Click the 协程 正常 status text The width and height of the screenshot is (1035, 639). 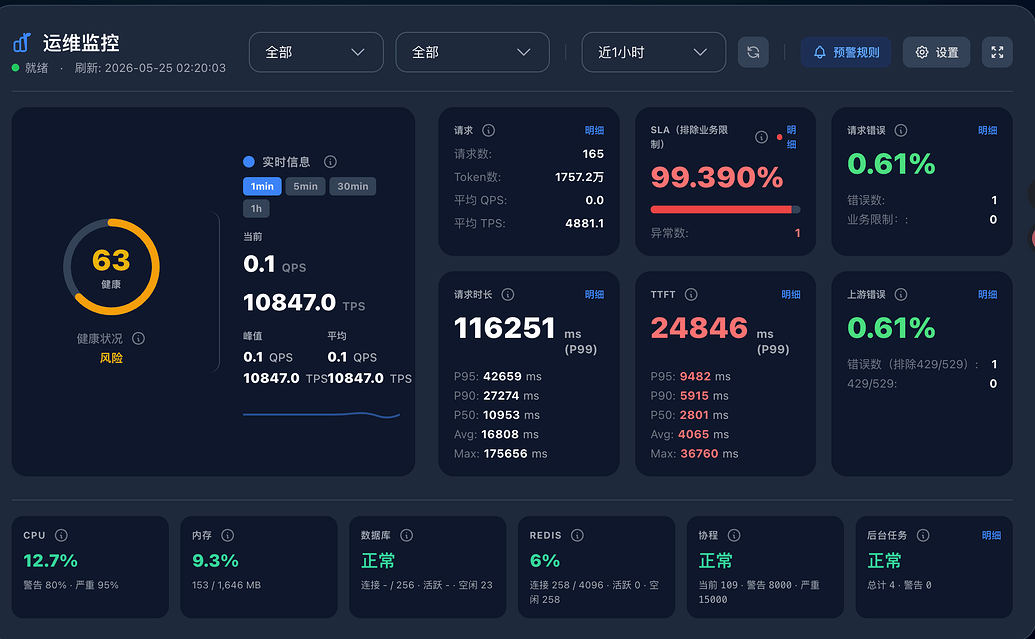point(716,561)
